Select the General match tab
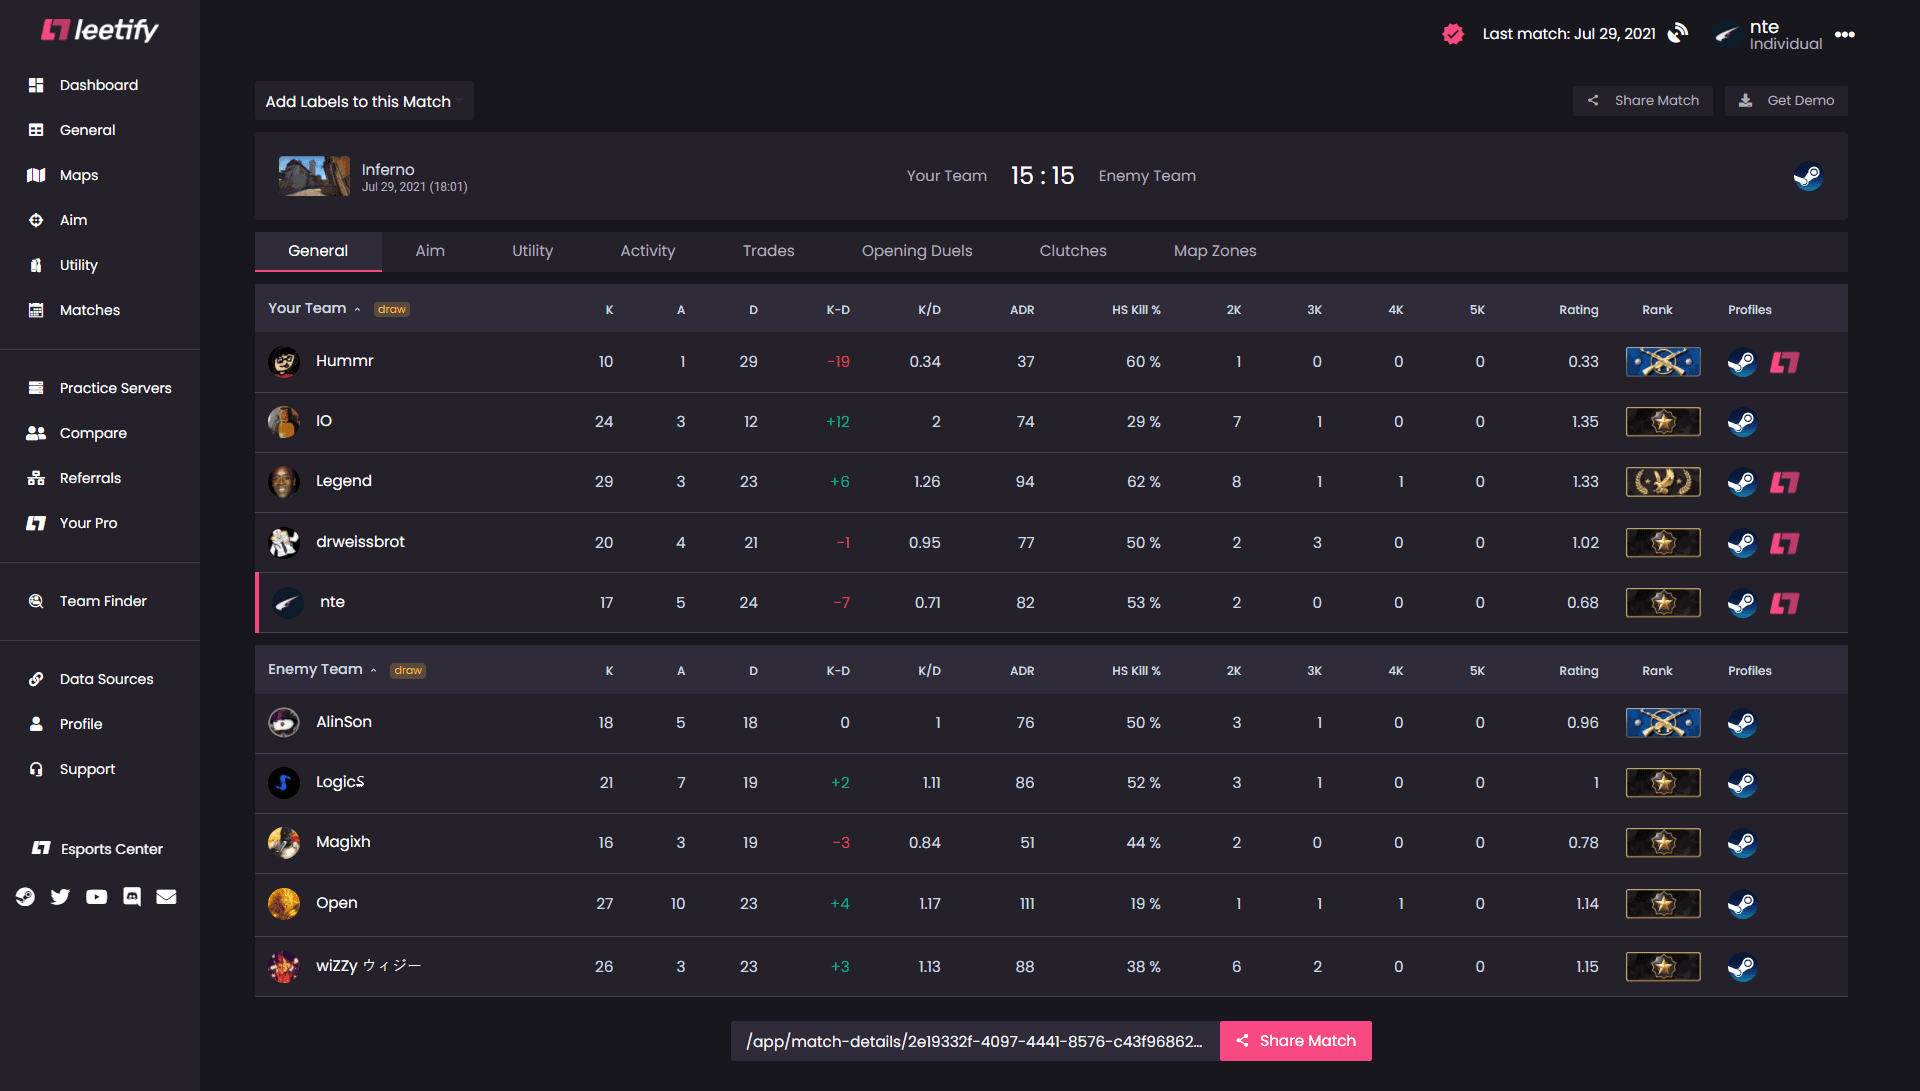The width and height of the screenshot is (1920, 1091). 318,251
